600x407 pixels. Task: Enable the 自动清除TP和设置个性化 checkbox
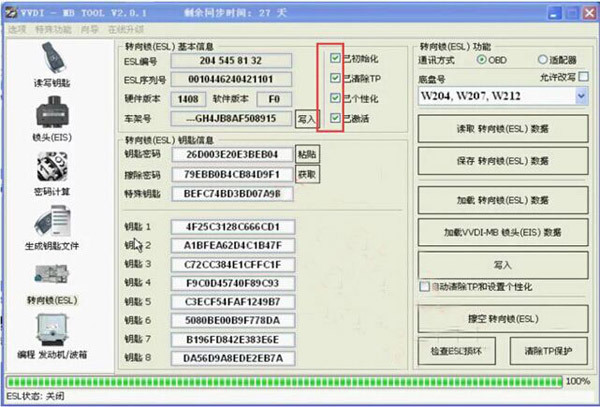pyautogui.click(x=425, y=288)
